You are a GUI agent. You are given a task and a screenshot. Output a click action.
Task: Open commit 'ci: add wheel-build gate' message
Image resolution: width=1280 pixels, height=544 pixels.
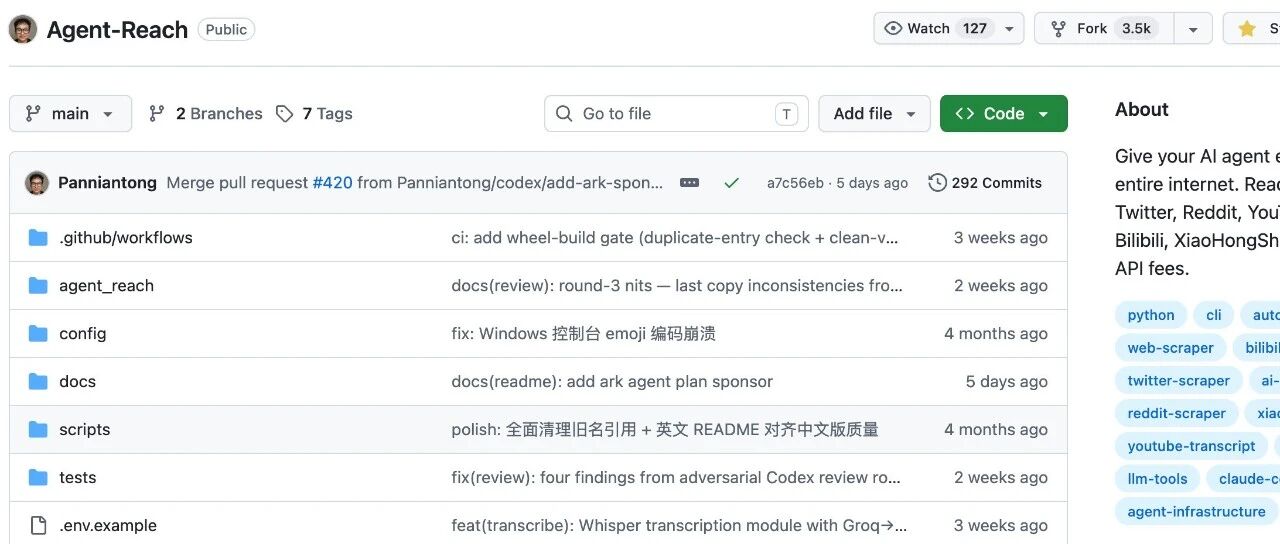coord(675,237)
